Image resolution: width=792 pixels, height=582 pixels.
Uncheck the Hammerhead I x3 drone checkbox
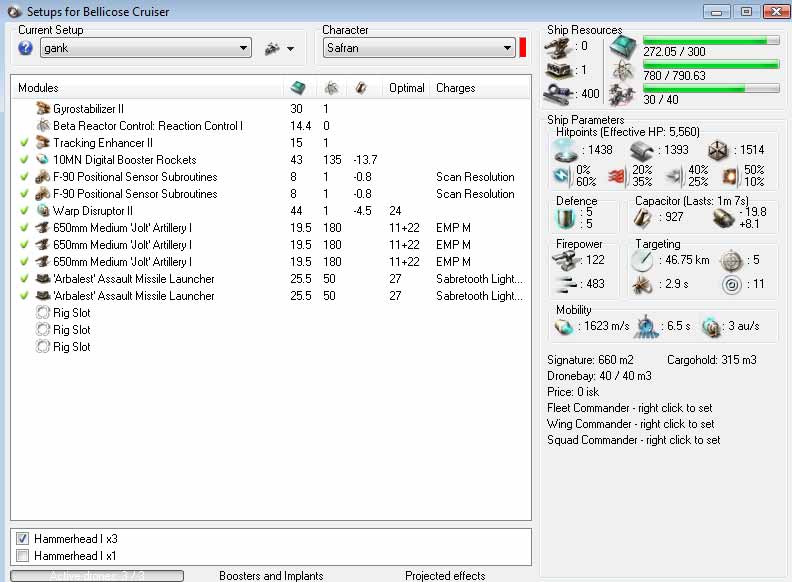coord(23,538)
